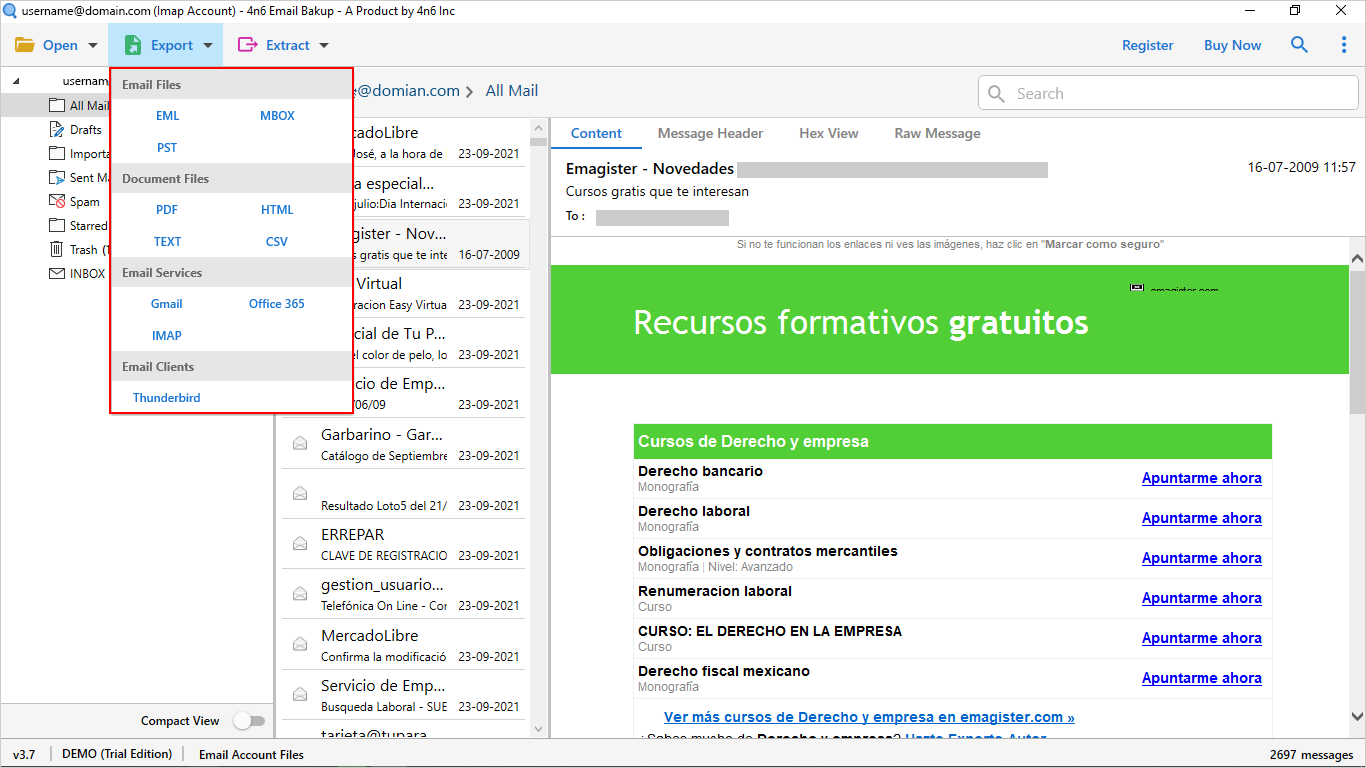This screenshot has width=1366, height=768.
Task: Click the green Export file icon
Action: 132,45
